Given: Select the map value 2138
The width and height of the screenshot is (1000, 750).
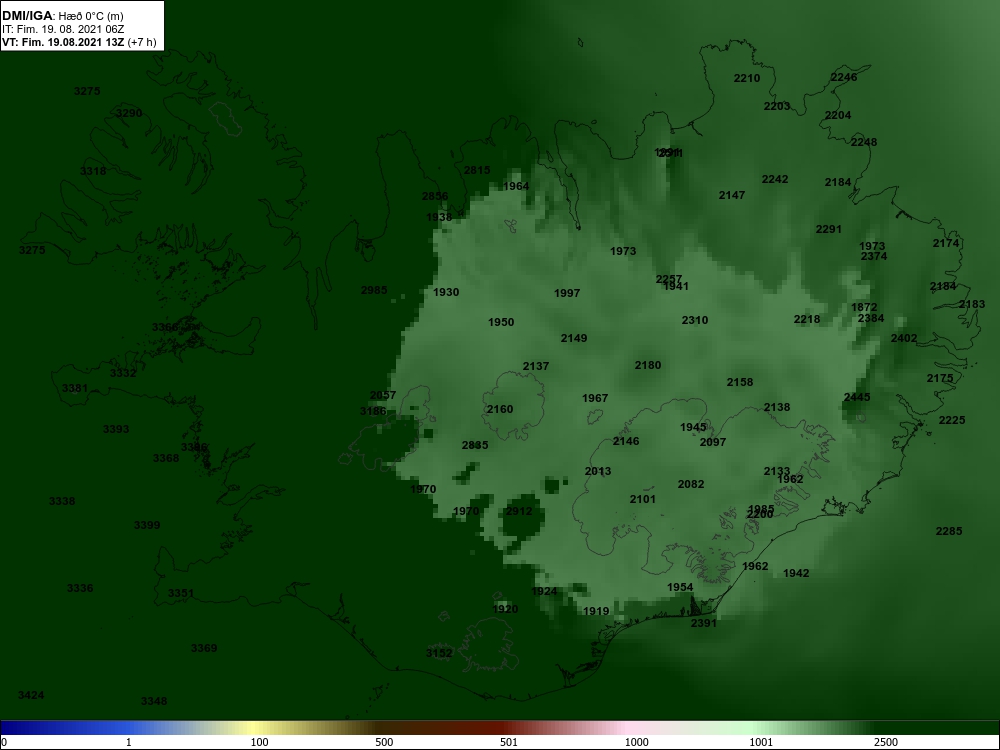Looking at the screenshot, I should point(777,407).
